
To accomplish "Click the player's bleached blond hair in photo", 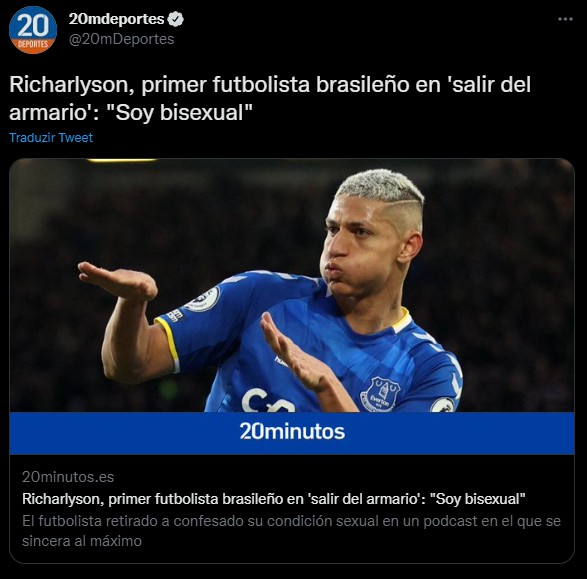I will pos(380,187).
